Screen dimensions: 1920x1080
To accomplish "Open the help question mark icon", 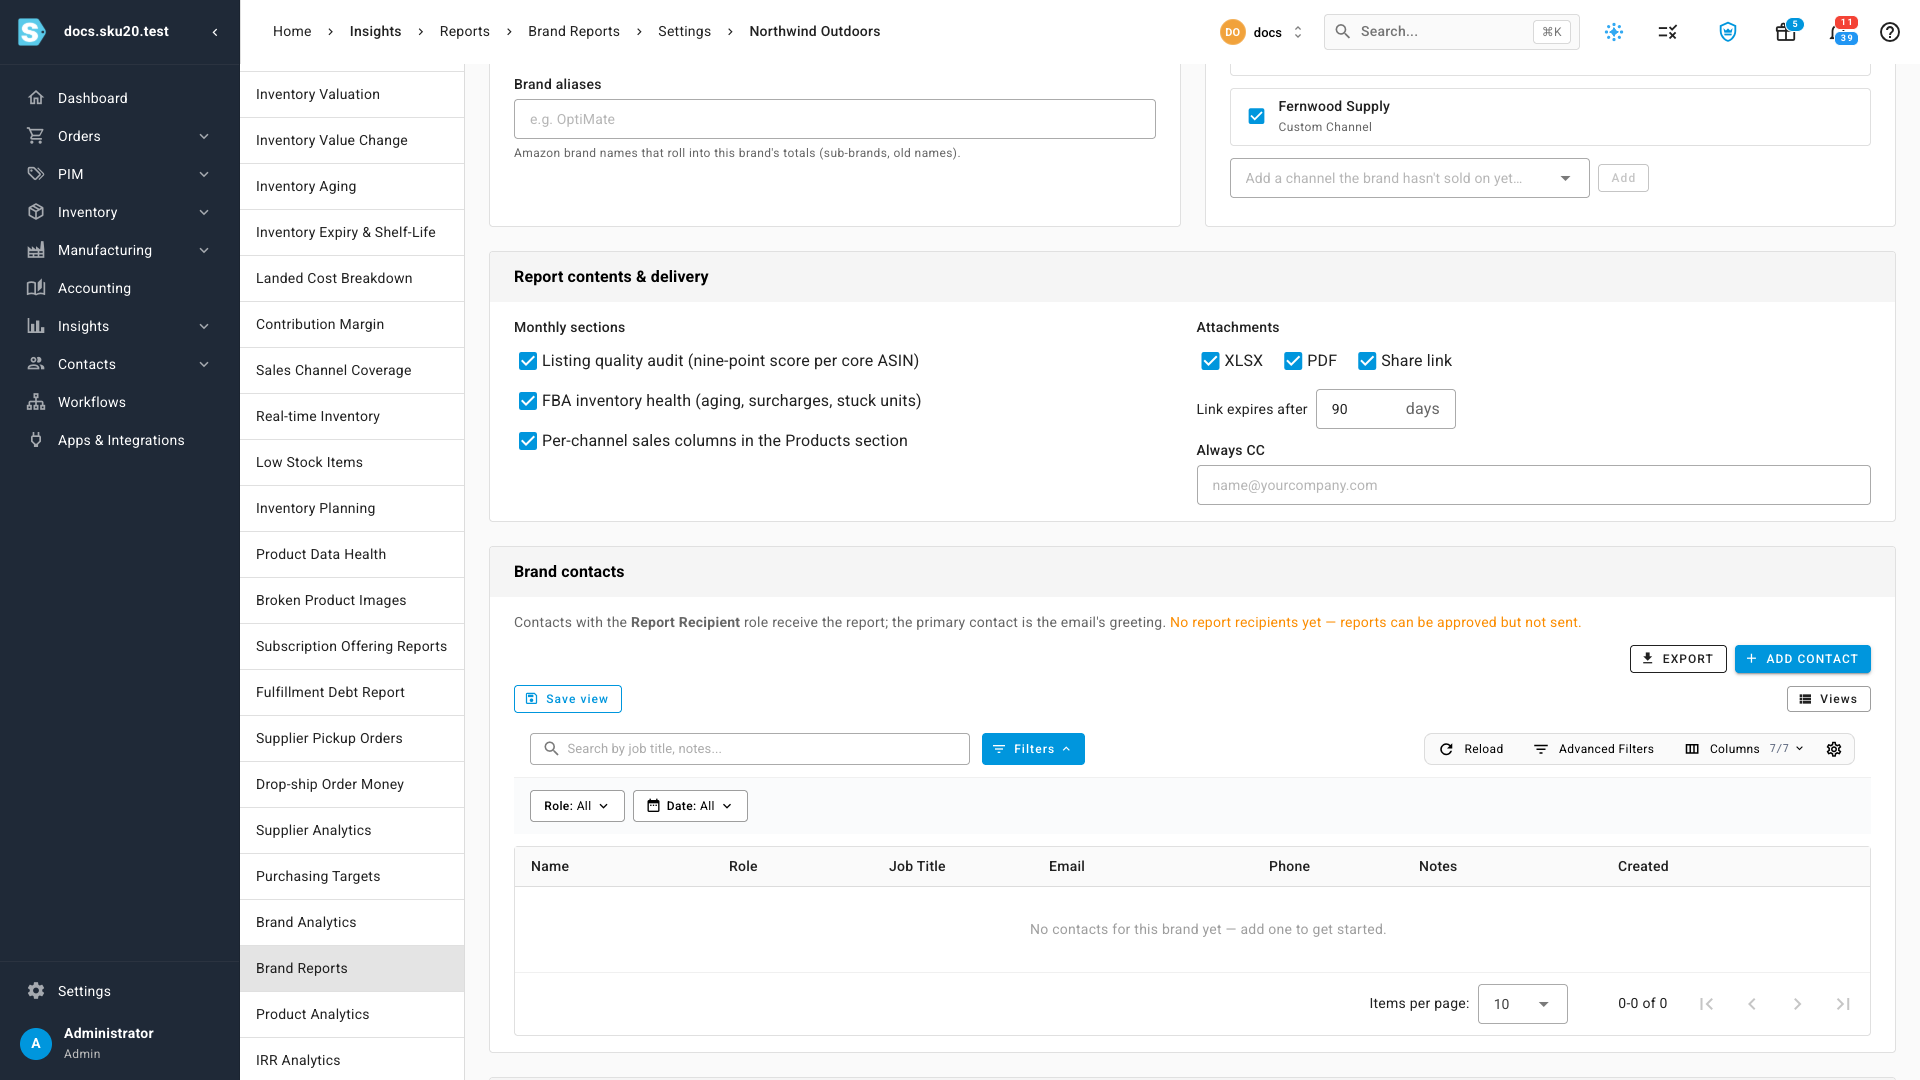I will (1889, 32).
